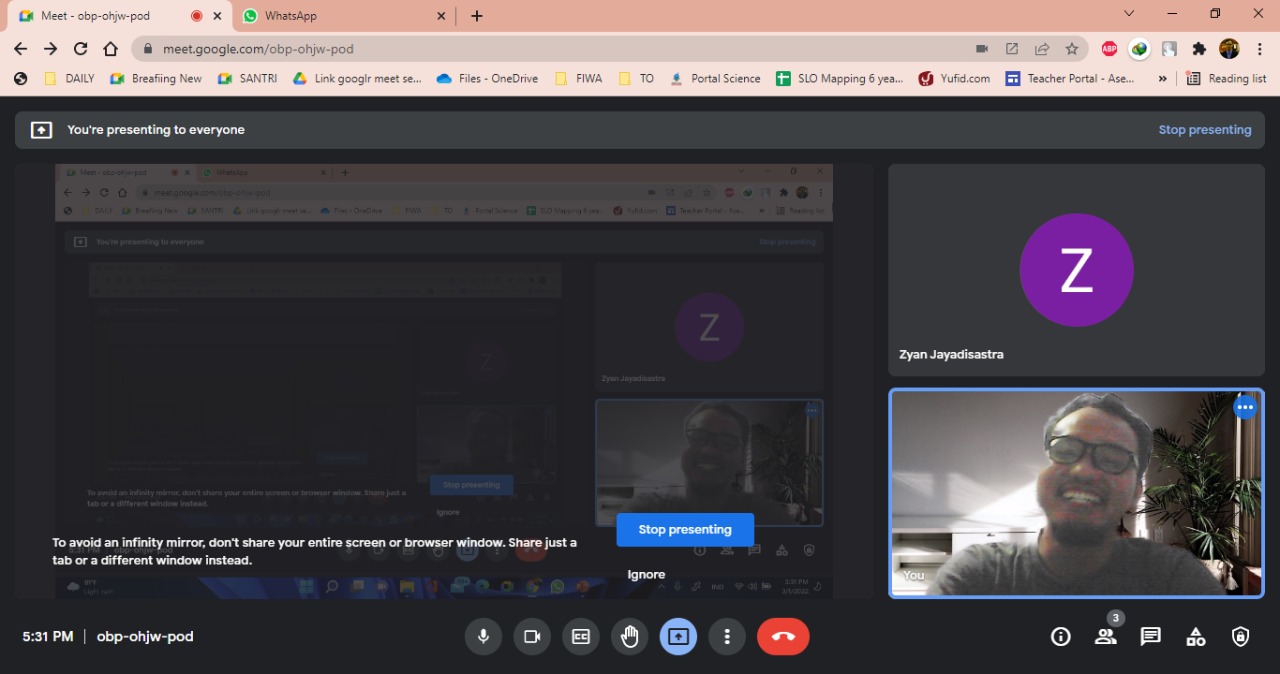Click the present screen icon
This screenshot has height=674, width=1280.
coord(678,637)
